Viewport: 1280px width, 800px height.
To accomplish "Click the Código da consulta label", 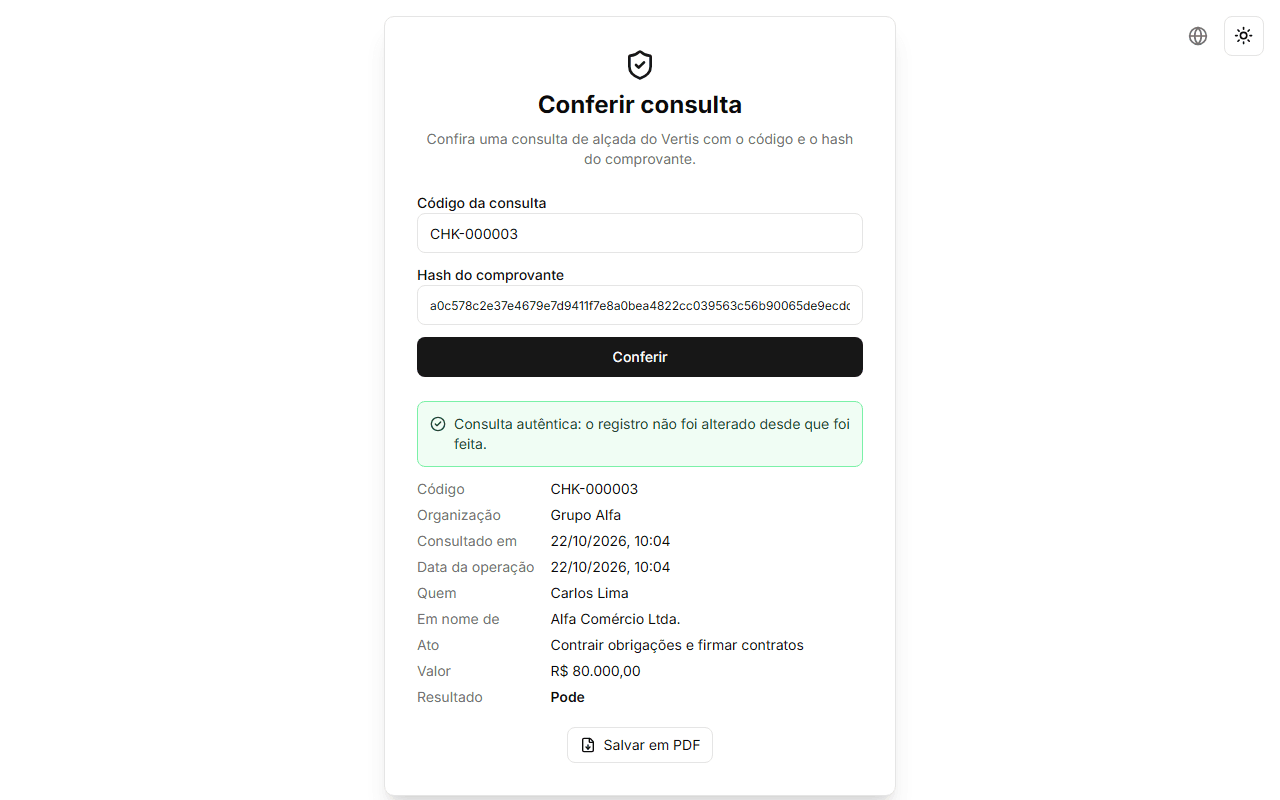I will [x=482, y=203].
